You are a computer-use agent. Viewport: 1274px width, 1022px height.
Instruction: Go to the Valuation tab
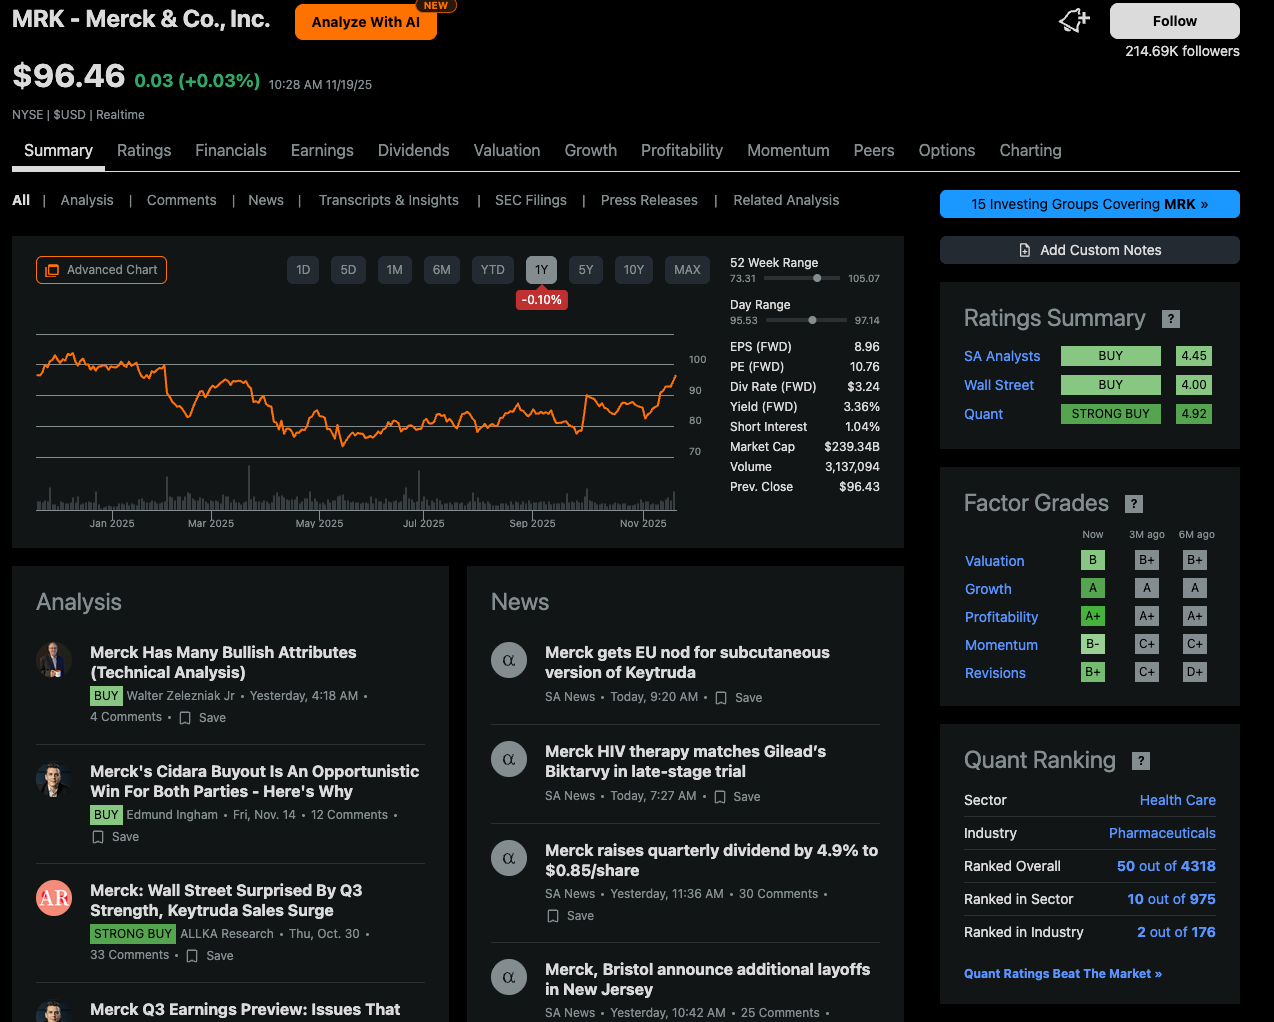click(x=507, y=150)
